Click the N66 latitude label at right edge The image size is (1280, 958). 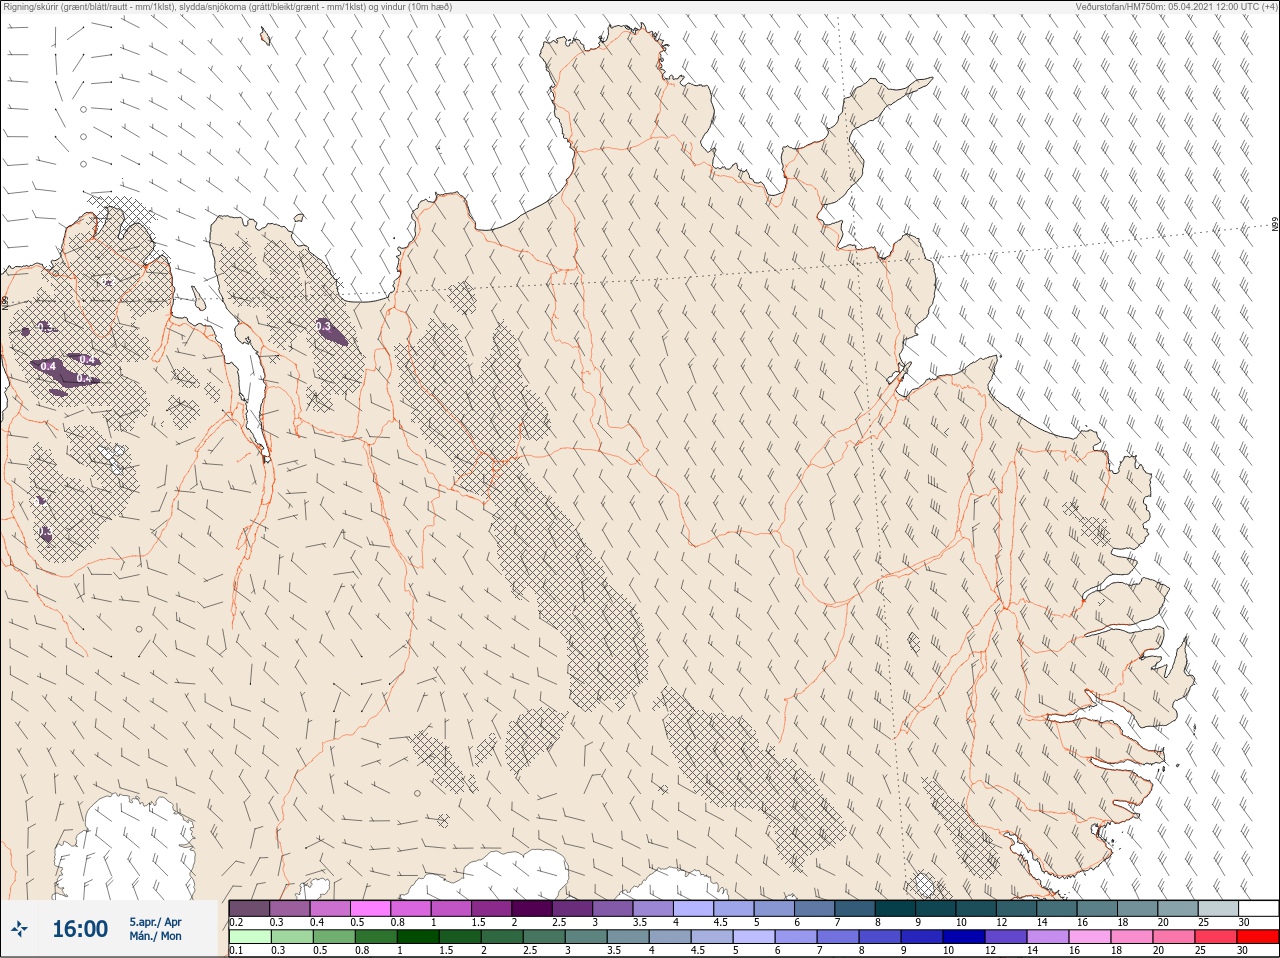coord(1275,225)
